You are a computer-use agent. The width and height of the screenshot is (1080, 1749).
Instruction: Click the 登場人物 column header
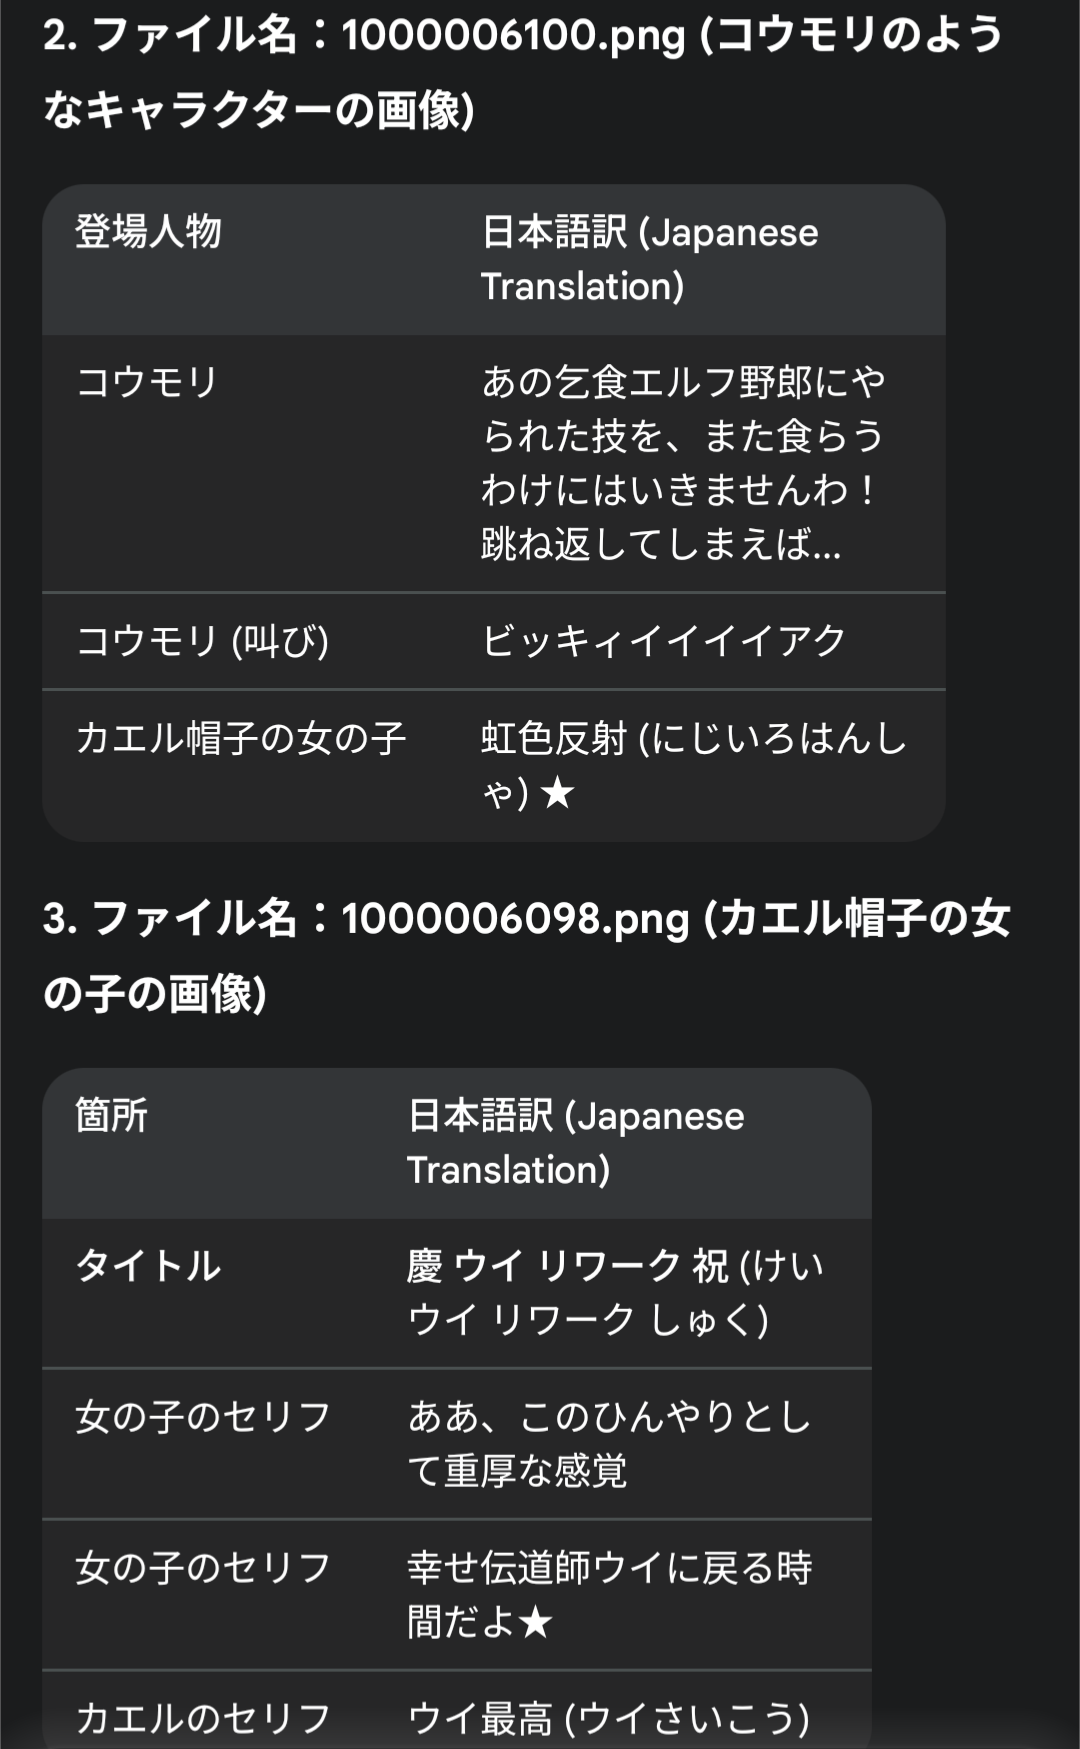(148, 232)
